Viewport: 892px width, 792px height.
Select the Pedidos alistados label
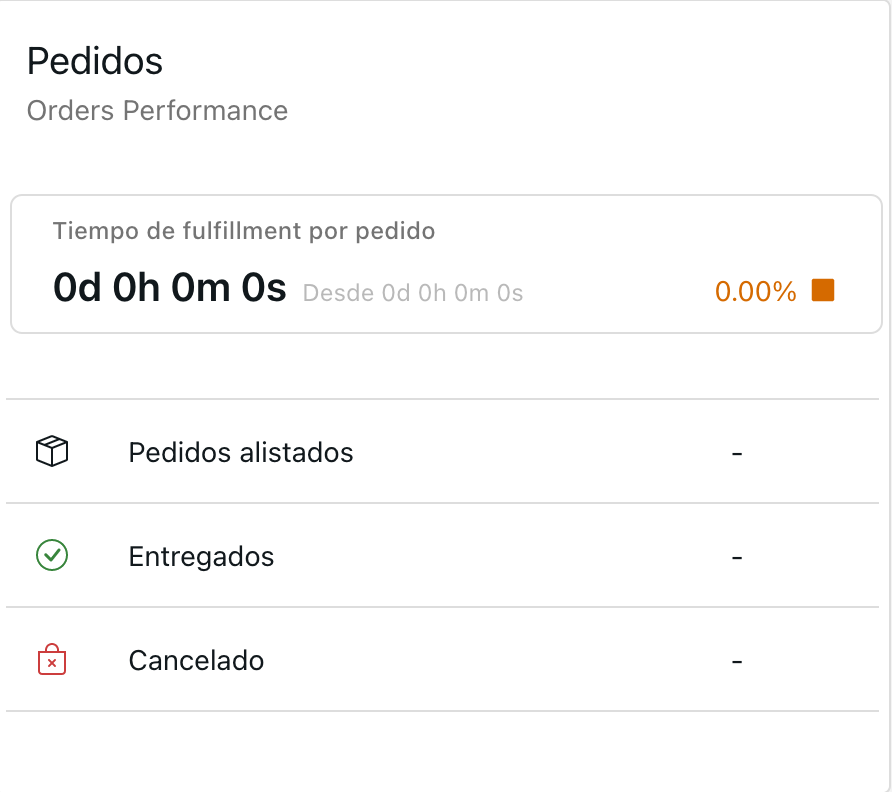[241, 453]
